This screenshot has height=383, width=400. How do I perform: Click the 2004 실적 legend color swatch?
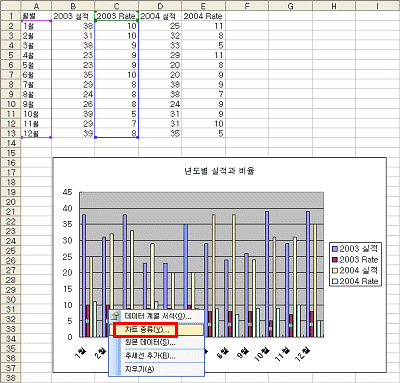[x=335, y=270]
